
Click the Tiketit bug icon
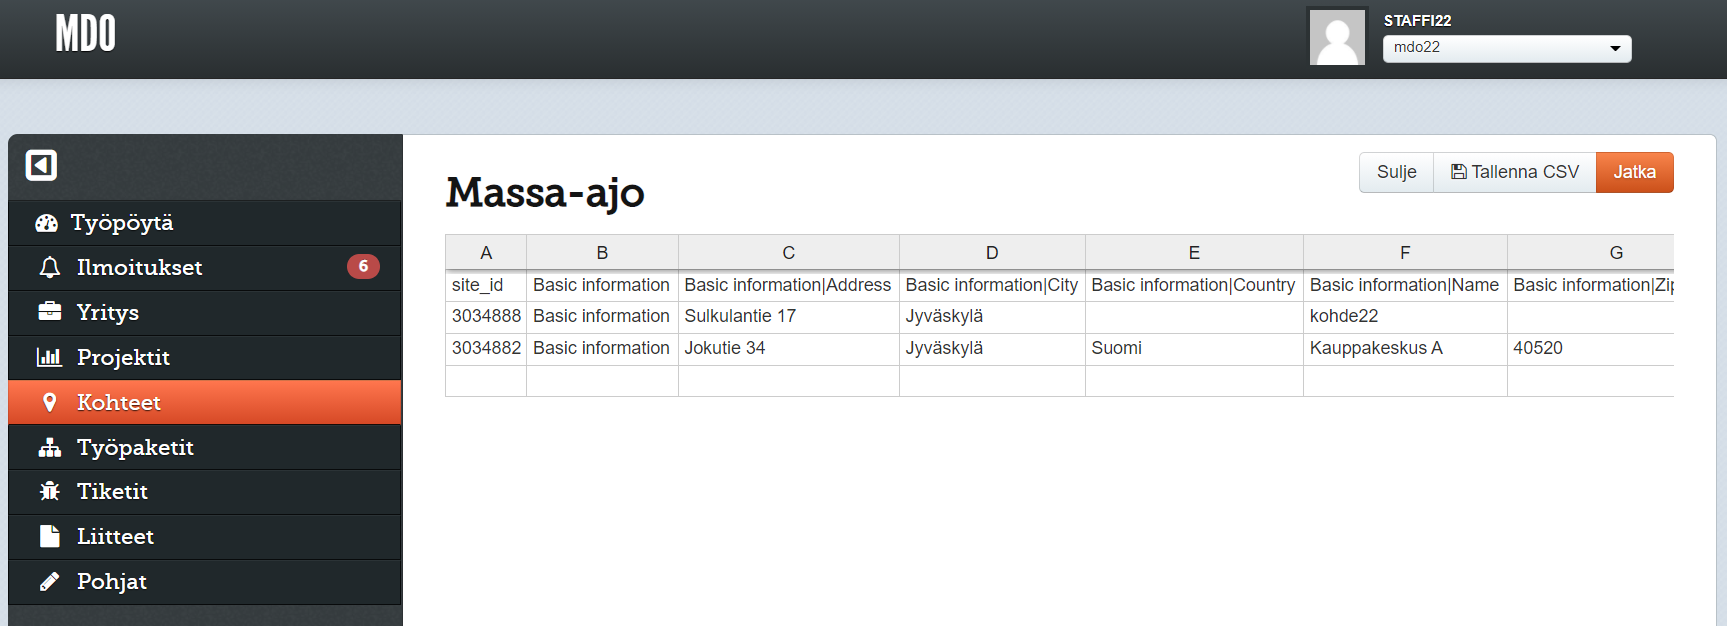point(49,491)
